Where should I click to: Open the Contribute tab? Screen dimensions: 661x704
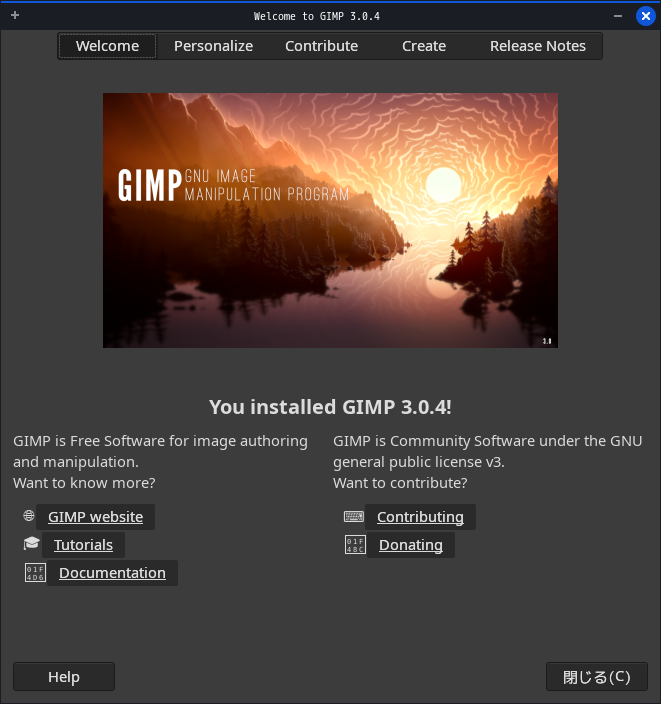(322, 46)
